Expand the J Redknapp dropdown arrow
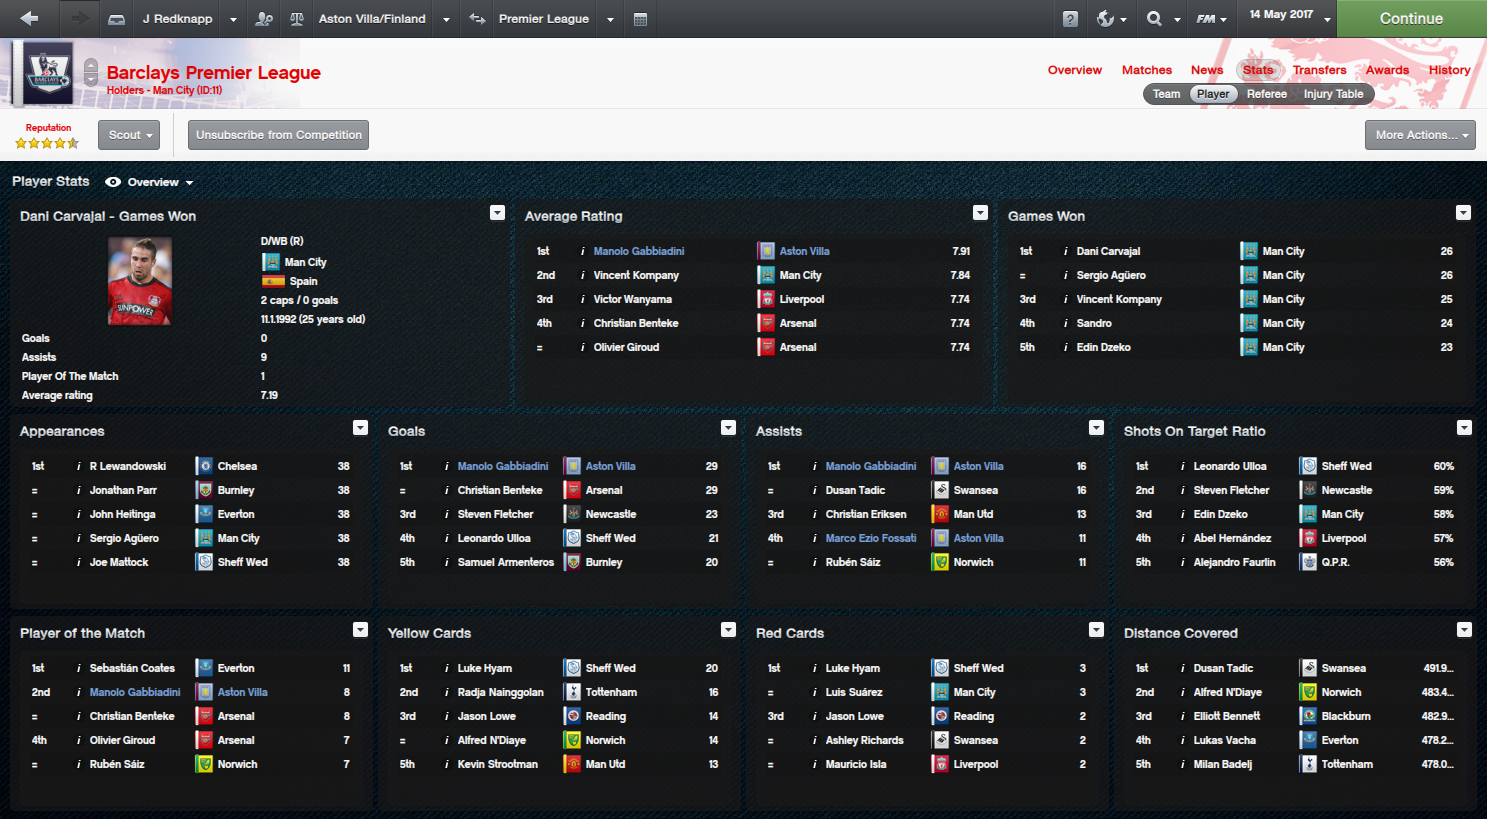This screenshot has width=1487, height=819. [x=233, y=20]
